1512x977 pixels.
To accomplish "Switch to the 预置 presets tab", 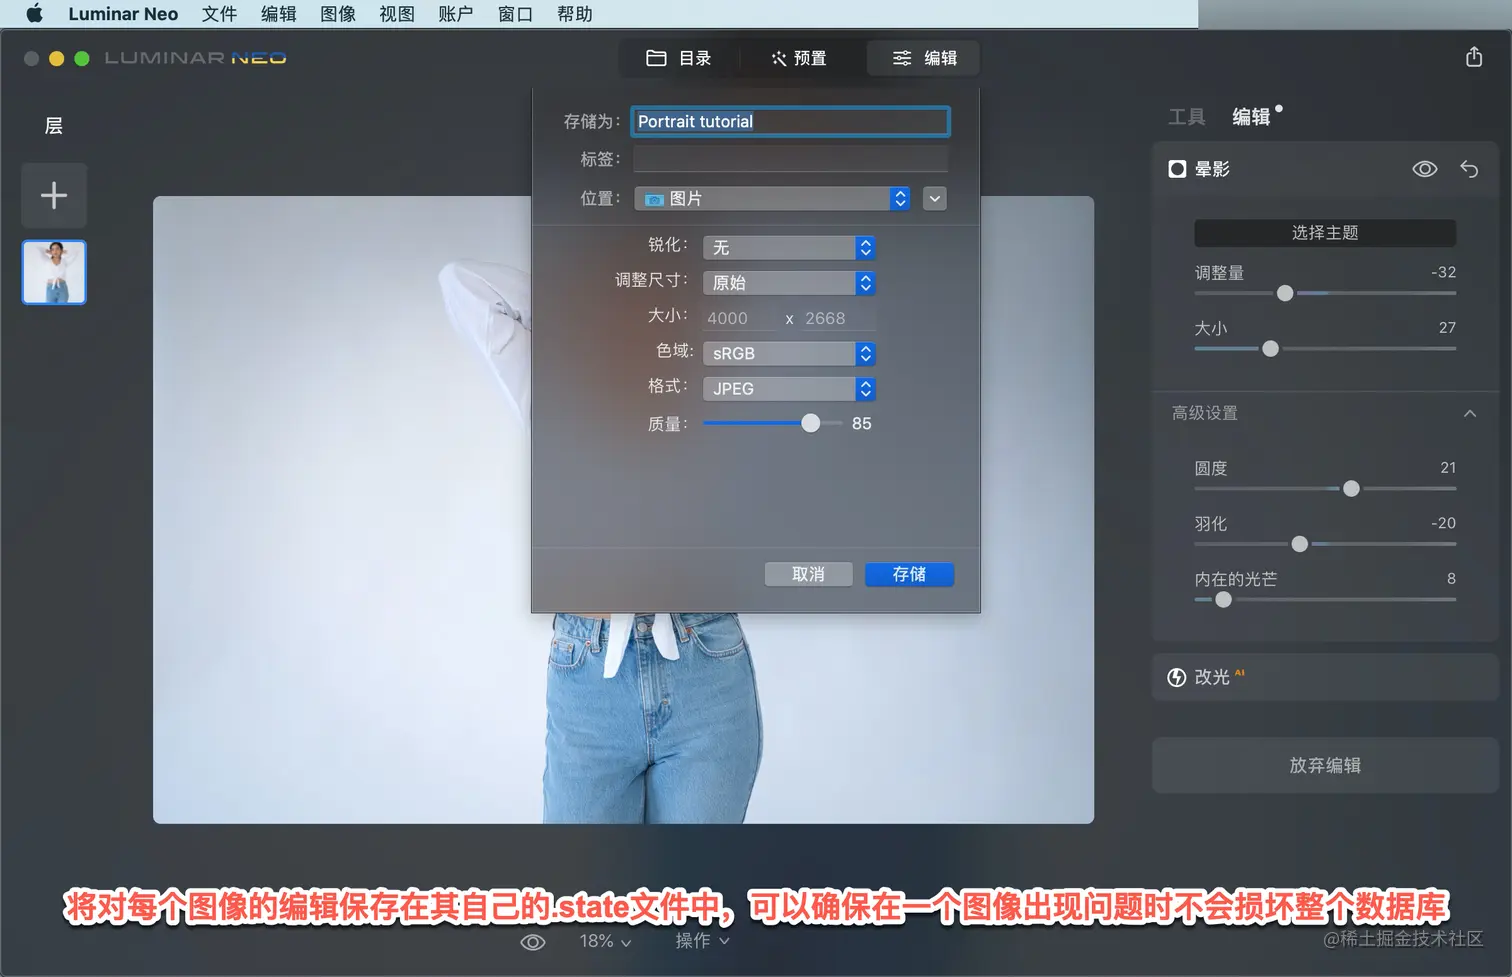I will coord(799,58).
